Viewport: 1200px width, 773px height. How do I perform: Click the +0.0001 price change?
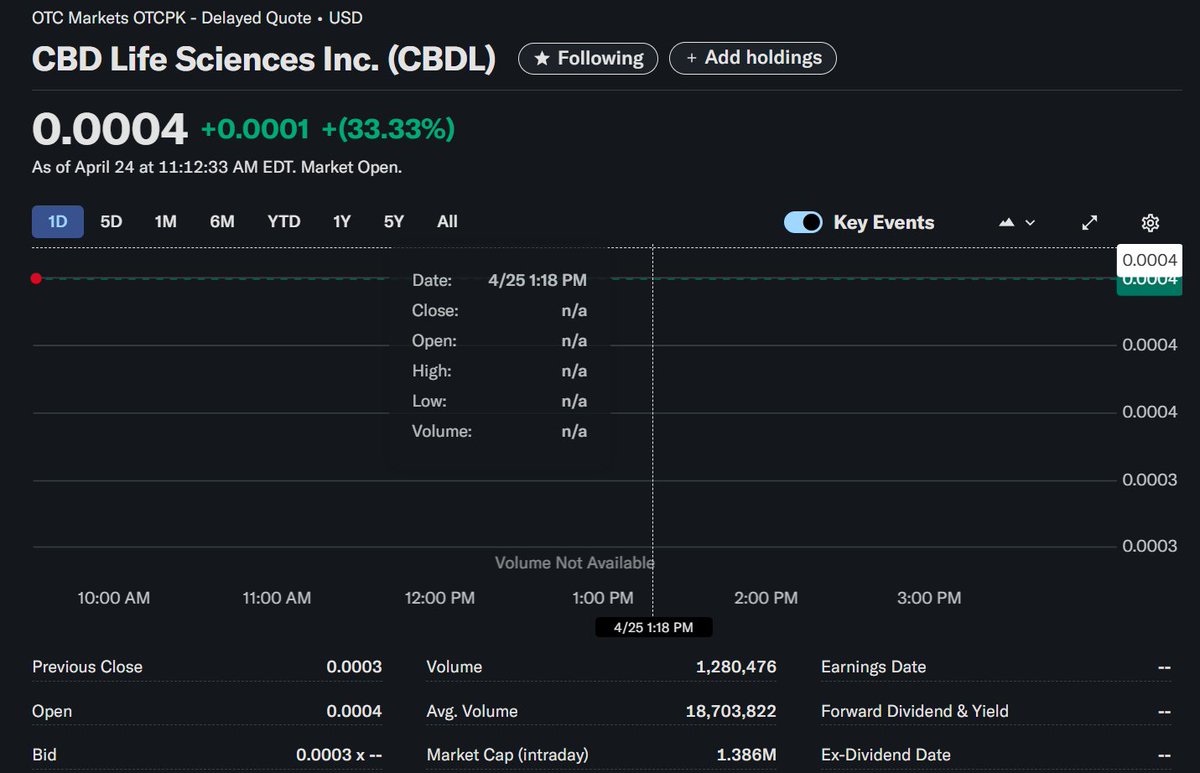click(256, 129)
